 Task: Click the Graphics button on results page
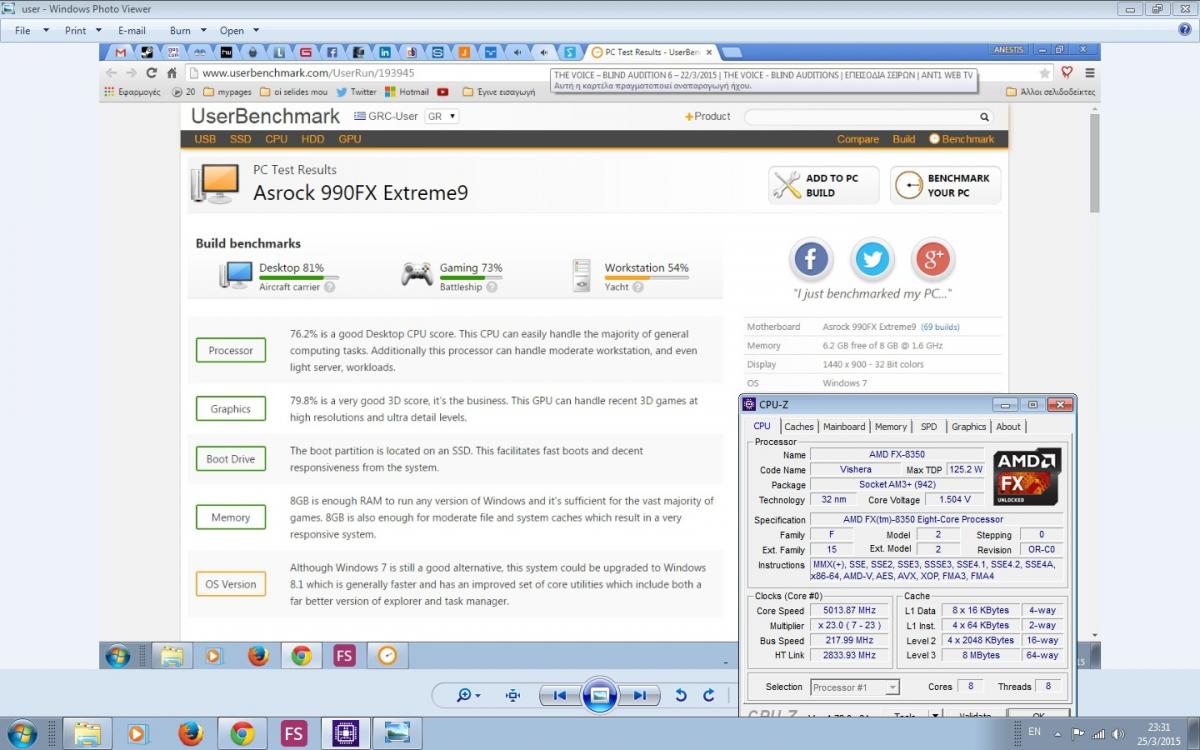point(231,409)
